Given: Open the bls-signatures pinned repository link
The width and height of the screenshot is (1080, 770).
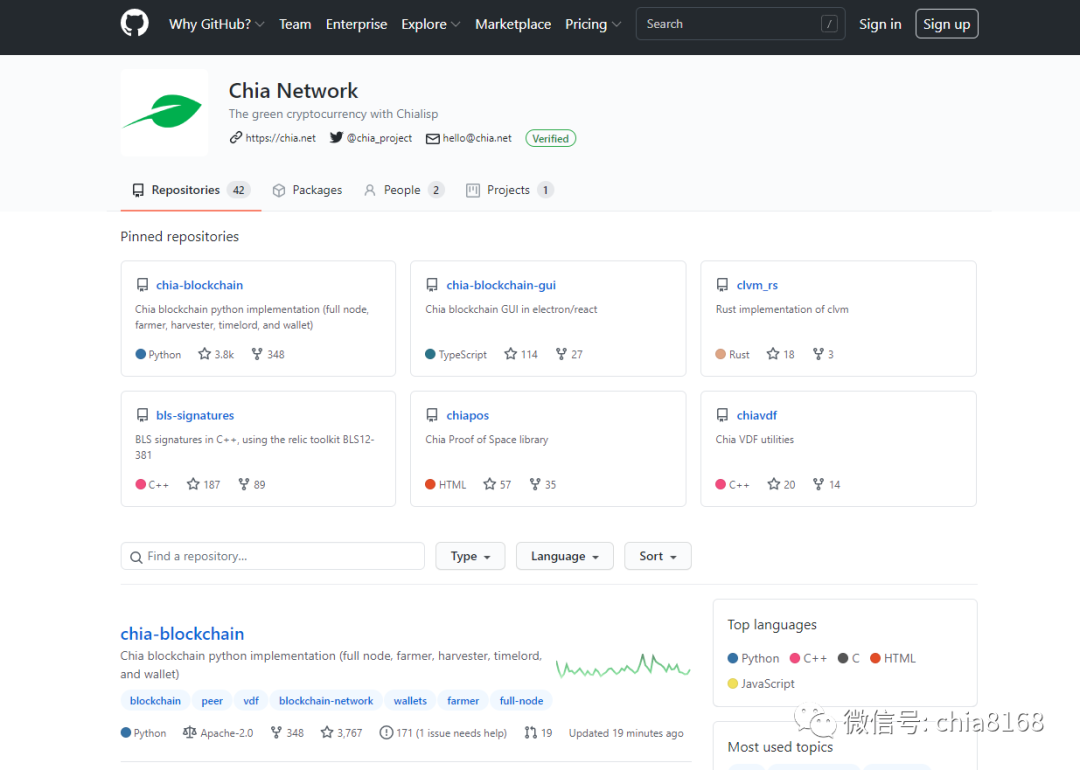Looking at the screenshot, I should 195,415.
